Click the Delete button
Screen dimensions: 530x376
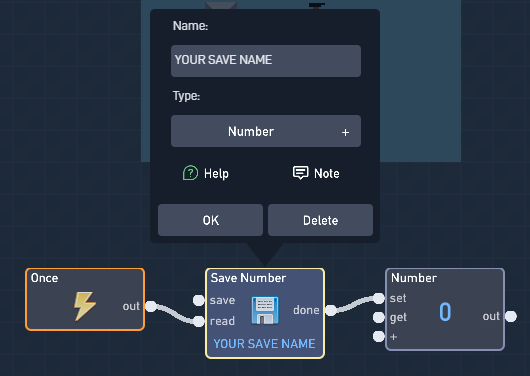point(320,220)
